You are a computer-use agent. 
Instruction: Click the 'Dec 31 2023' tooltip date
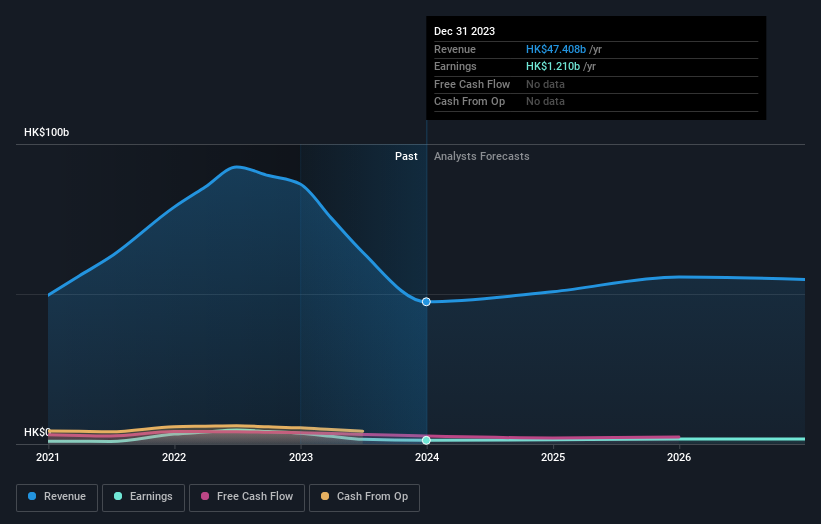464,31
